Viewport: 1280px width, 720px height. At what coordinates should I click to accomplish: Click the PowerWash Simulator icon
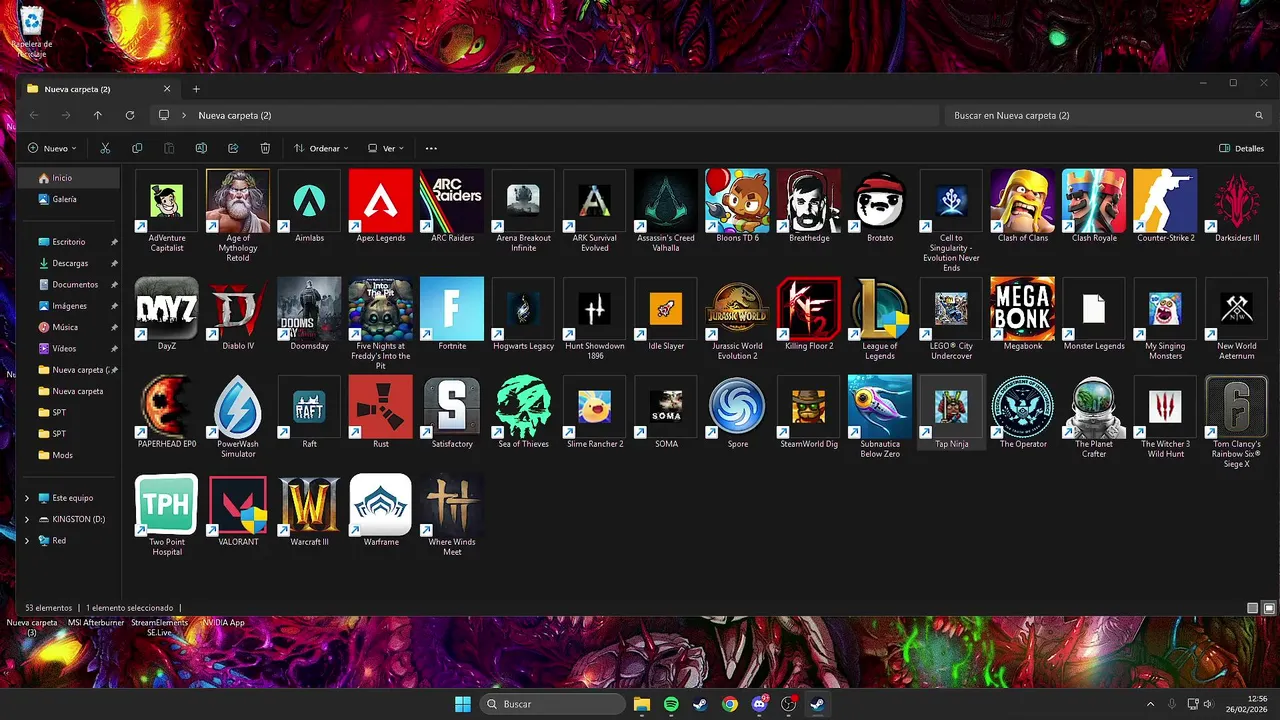coord(238,407)
